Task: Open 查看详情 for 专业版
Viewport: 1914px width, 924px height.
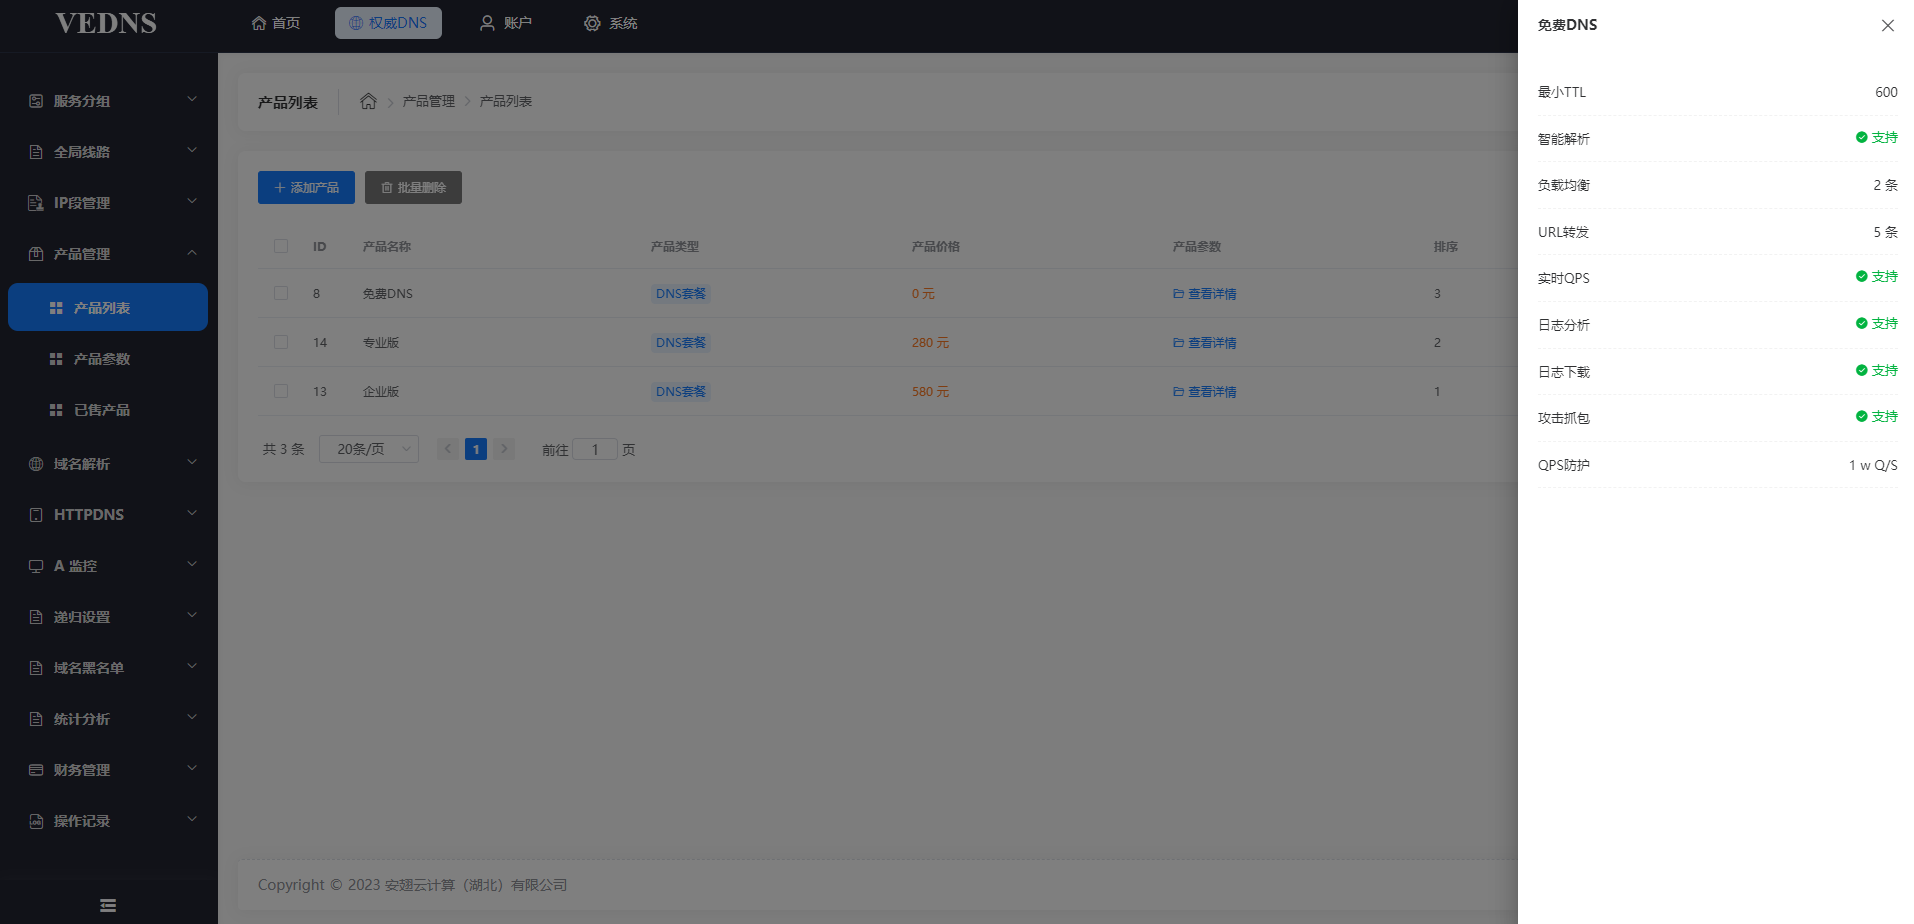Action: (1205, 343)
